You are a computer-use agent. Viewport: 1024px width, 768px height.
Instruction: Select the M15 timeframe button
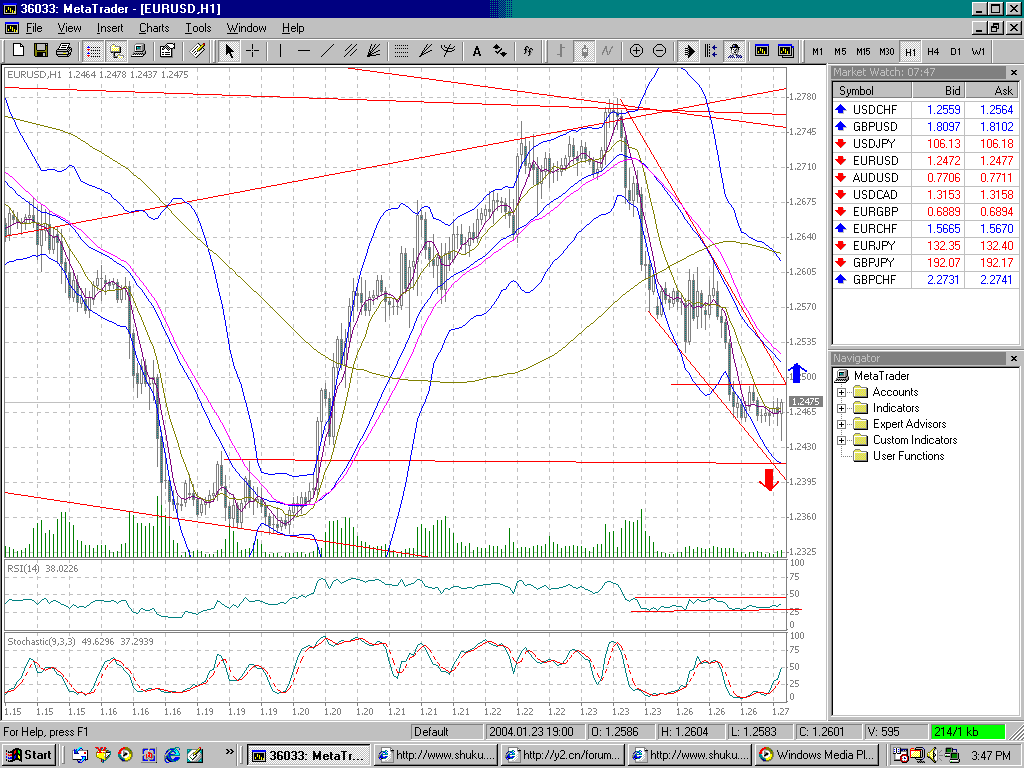863,51
